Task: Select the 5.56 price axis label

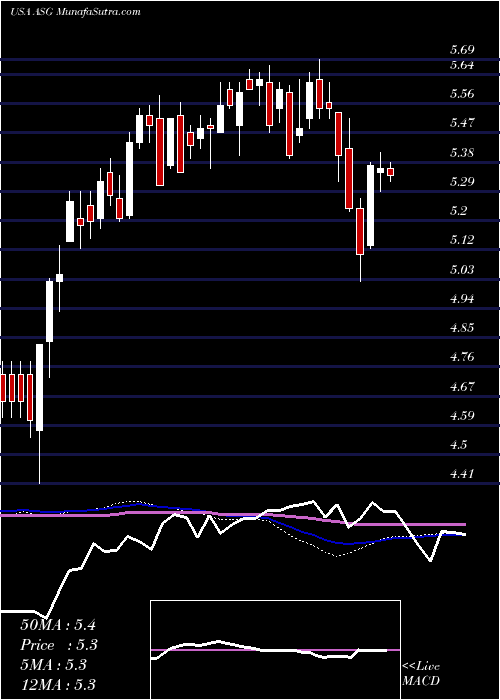Action: click(x=462, y=94)
